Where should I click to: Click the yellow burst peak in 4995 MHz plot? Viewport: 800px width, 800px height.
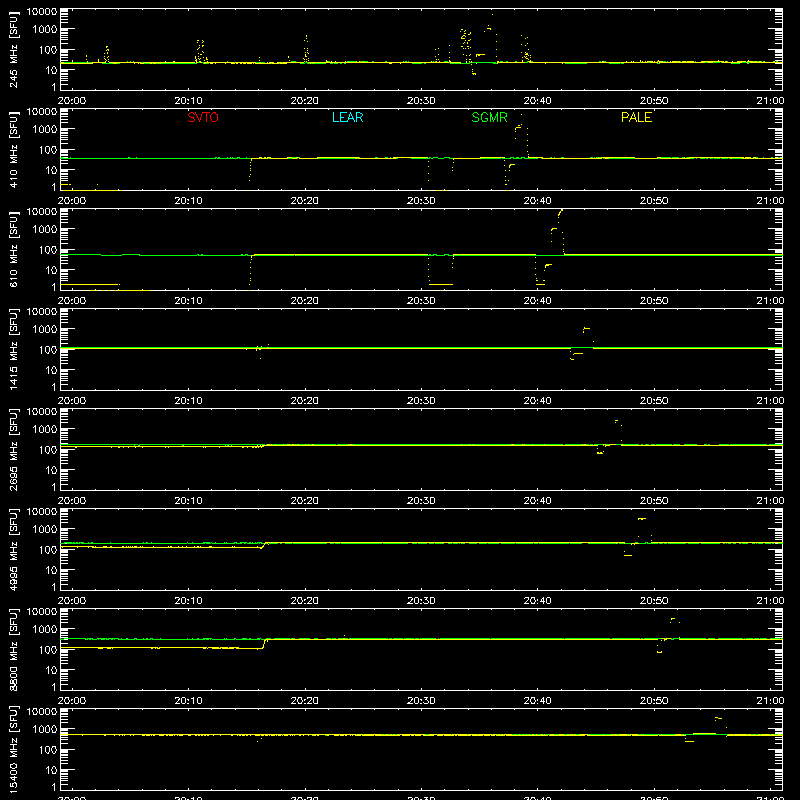642,519
